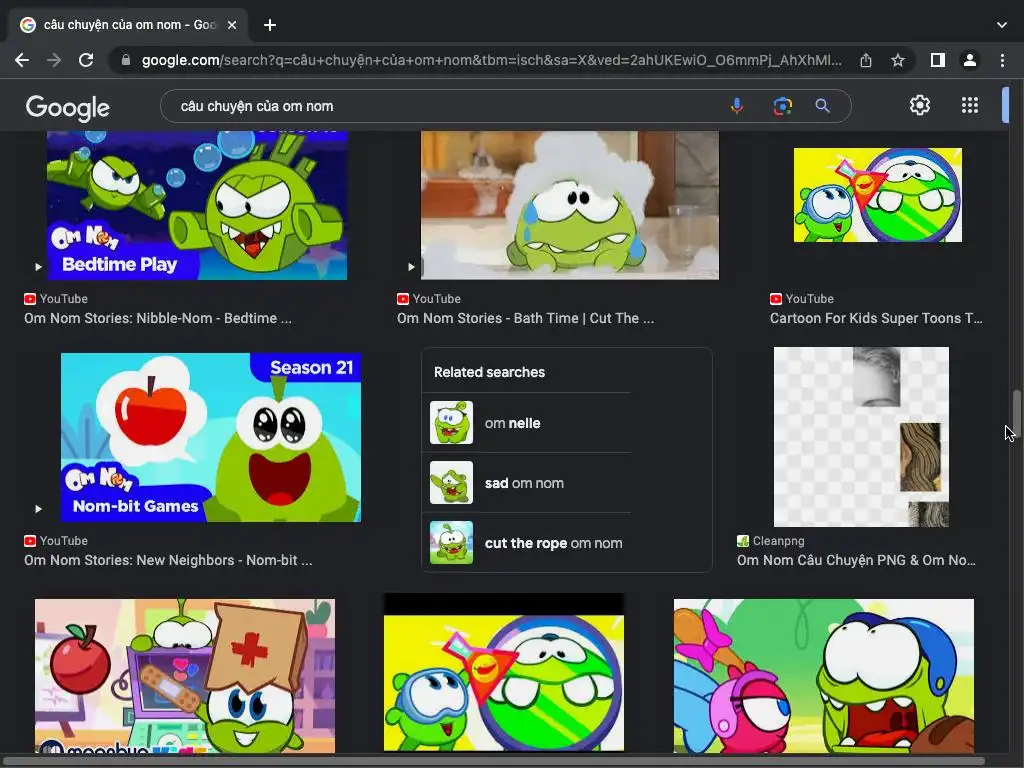Image resolution: width=1024 pixels, height=768 pixels.
Task: Click the magnifier search button
Action: [822, 106]
